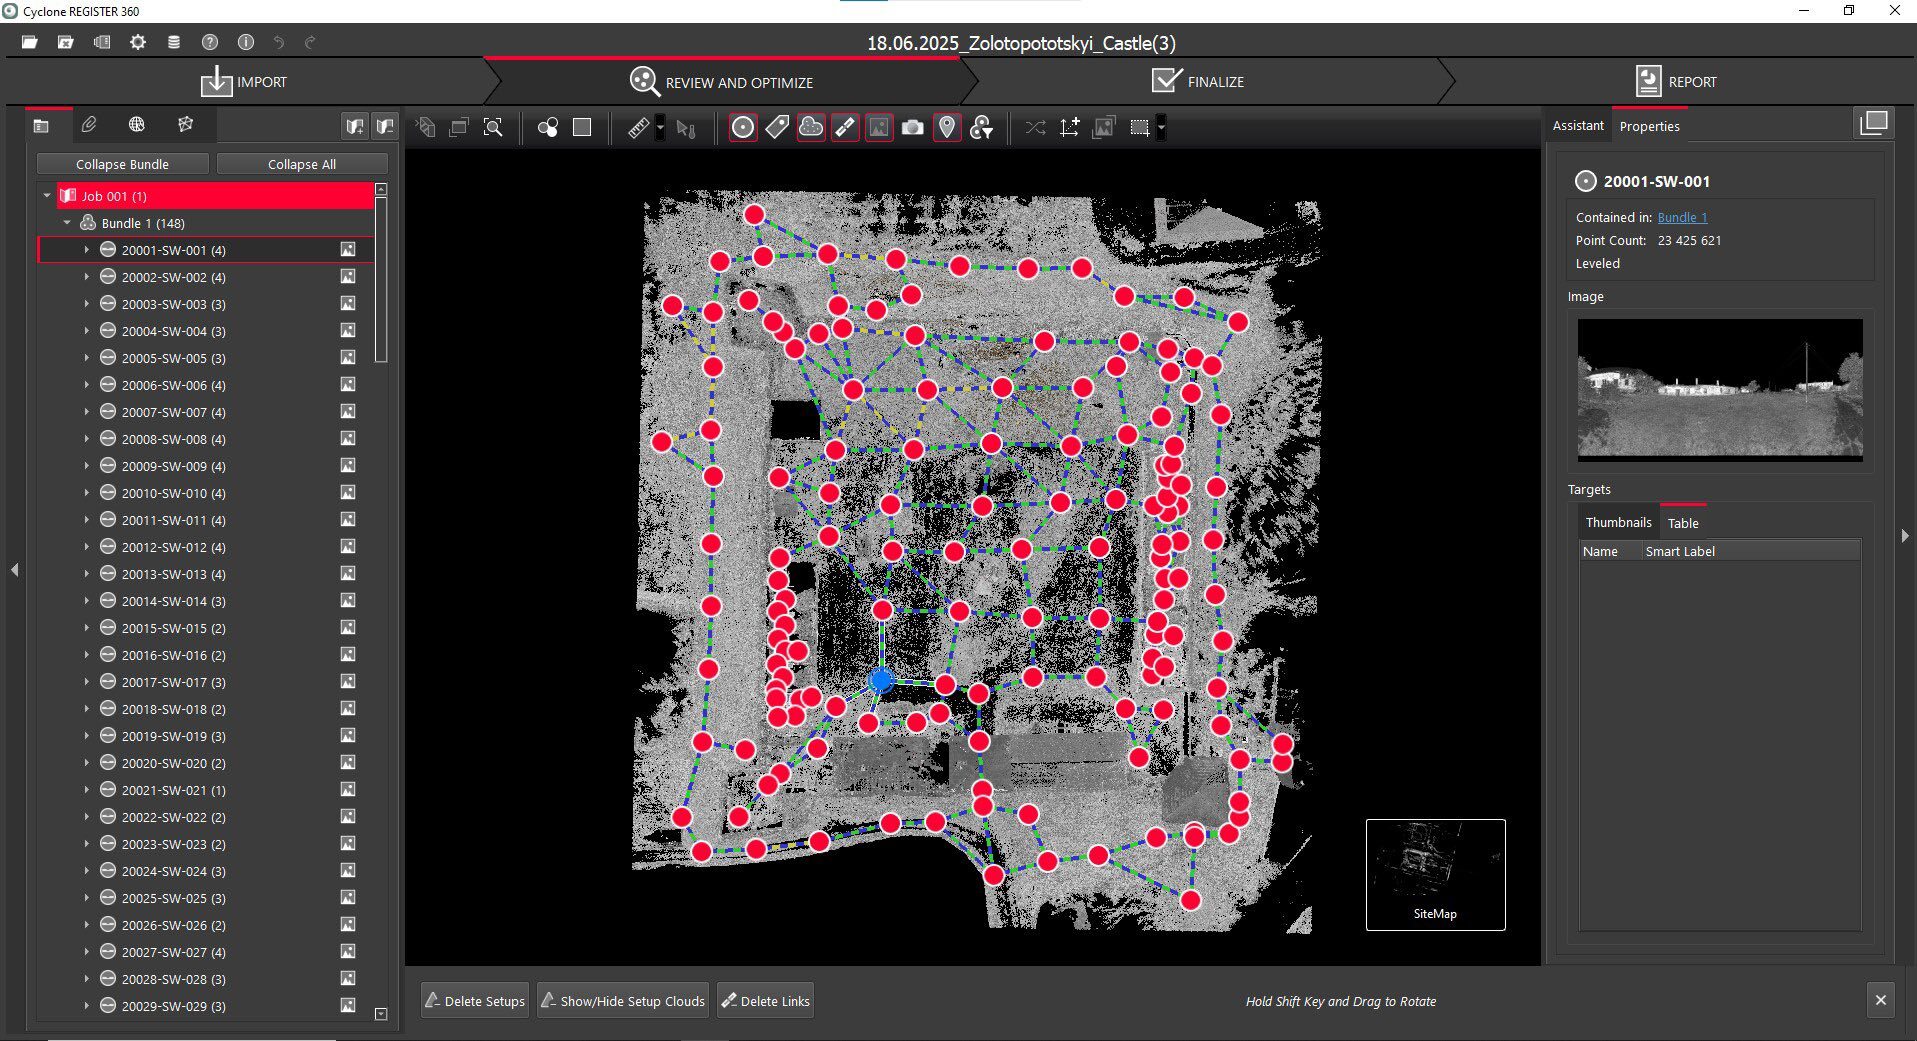
Task: Open the storage database icon
Action: click(174, 42)
